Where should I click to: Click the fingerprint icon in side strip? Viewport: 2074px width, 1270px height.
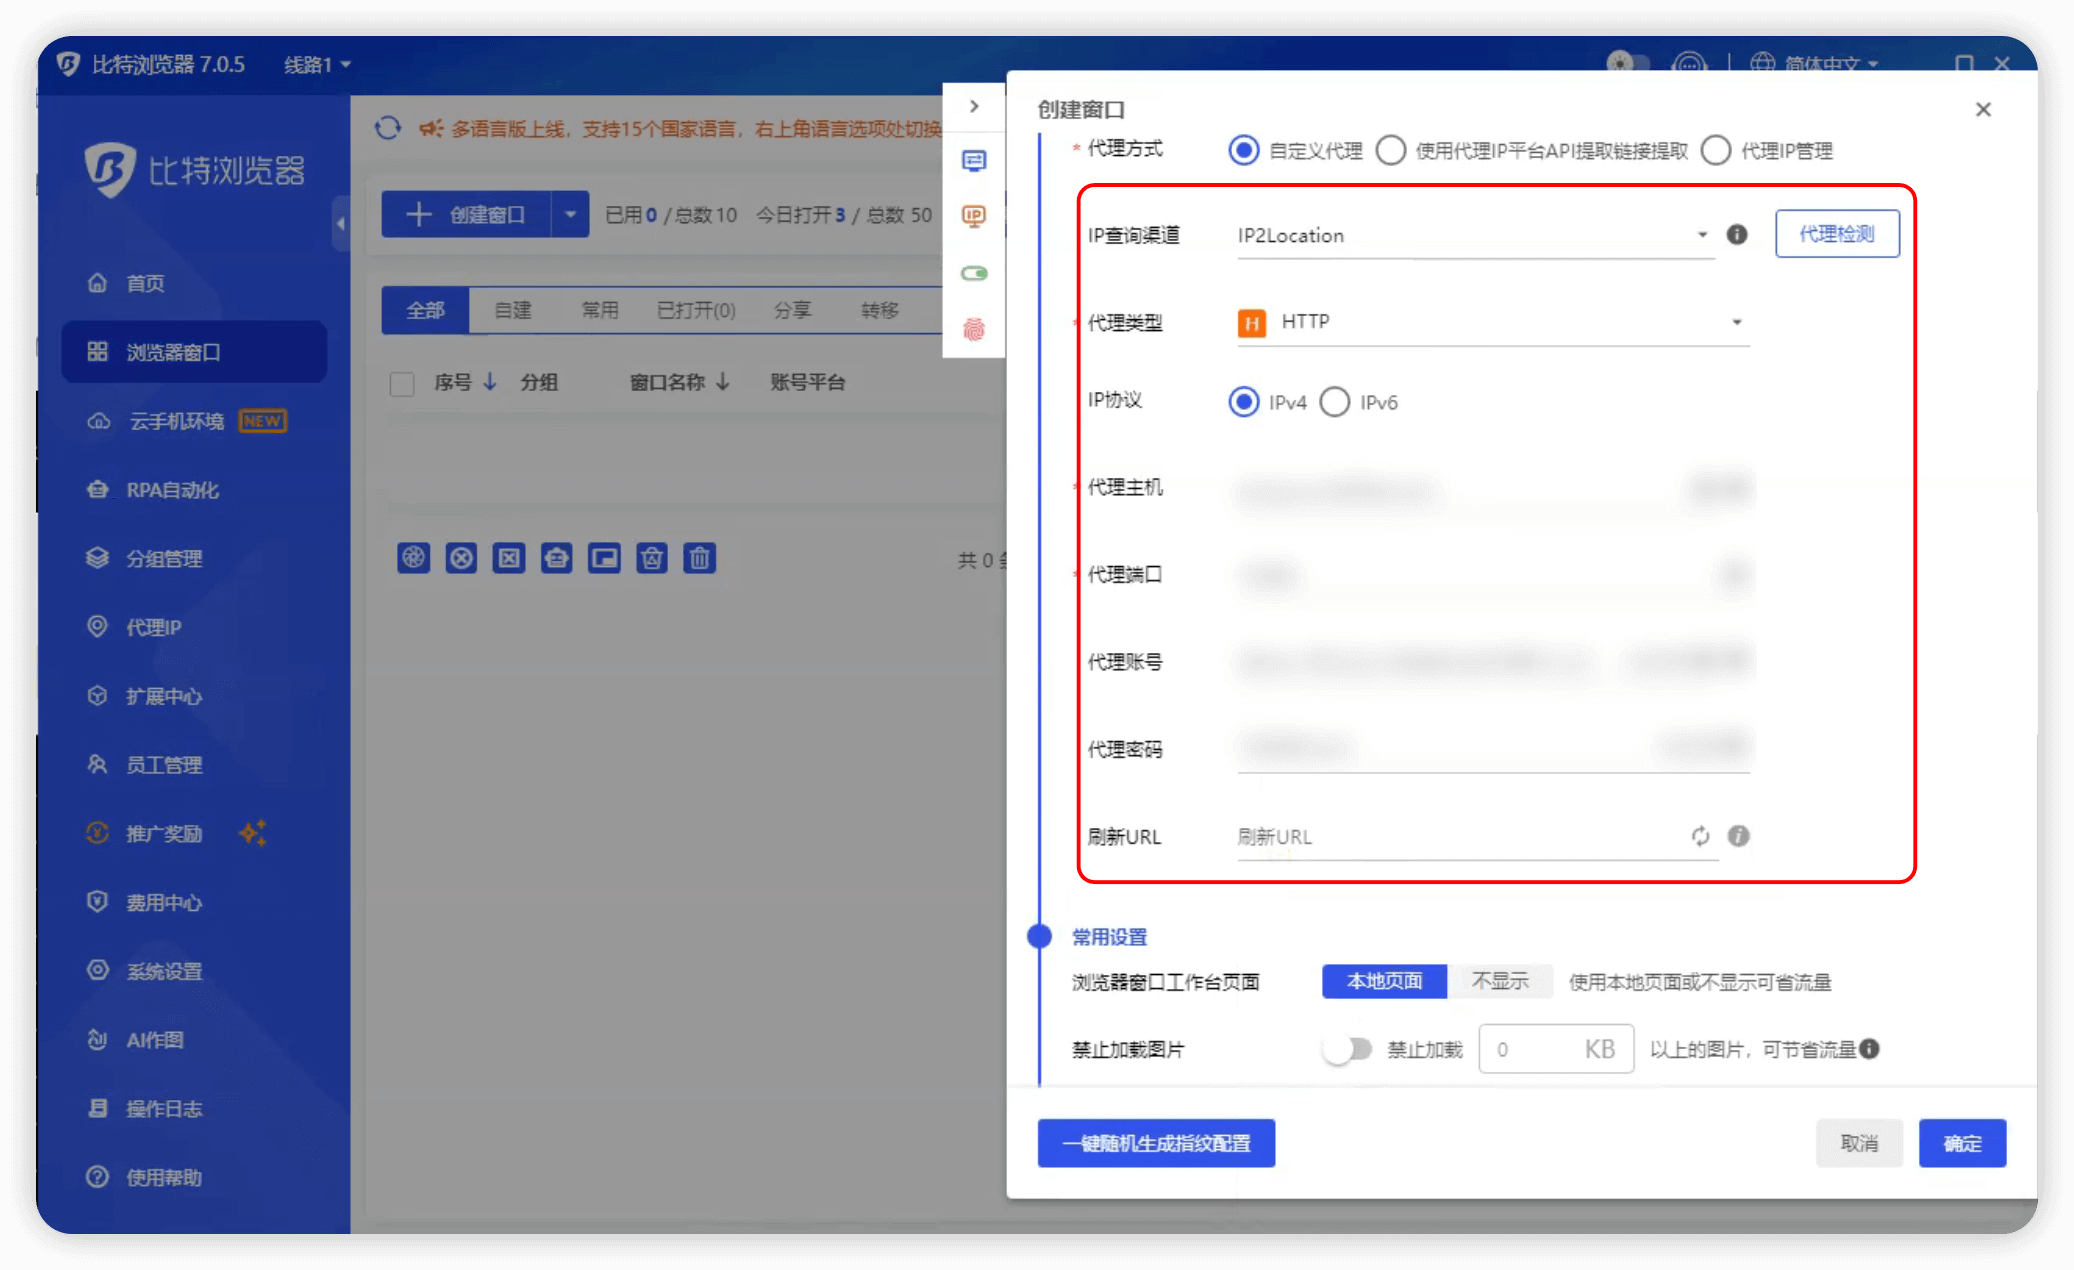pos(973,329)
